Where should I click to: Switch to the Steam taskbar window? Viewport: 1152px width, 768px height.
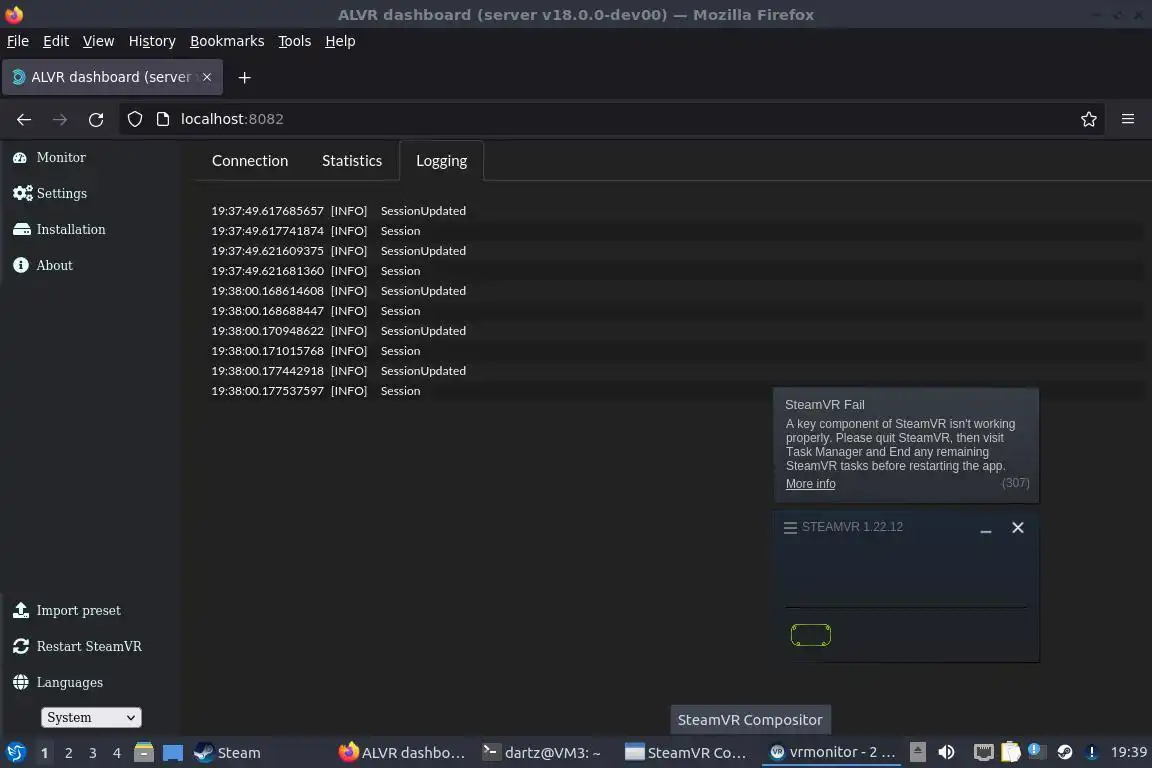228,753
